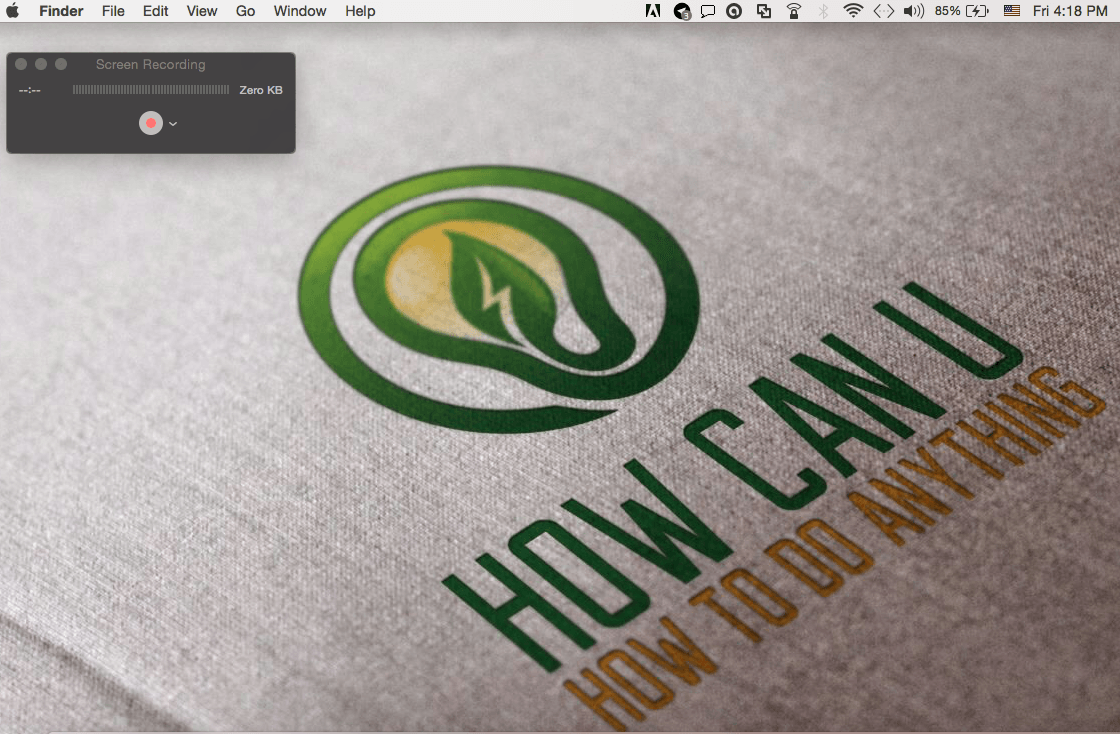This screenshot has height=734, width=1120.
Task: Close the Screen Recording window
Action: (x=21, y=64)
